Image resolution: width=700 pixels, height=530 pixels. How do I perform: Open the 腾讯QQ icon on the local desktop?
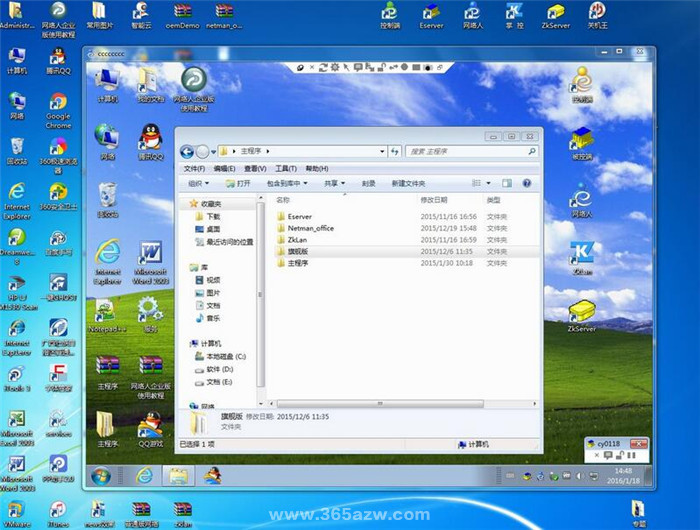click(x=58, y=61)
